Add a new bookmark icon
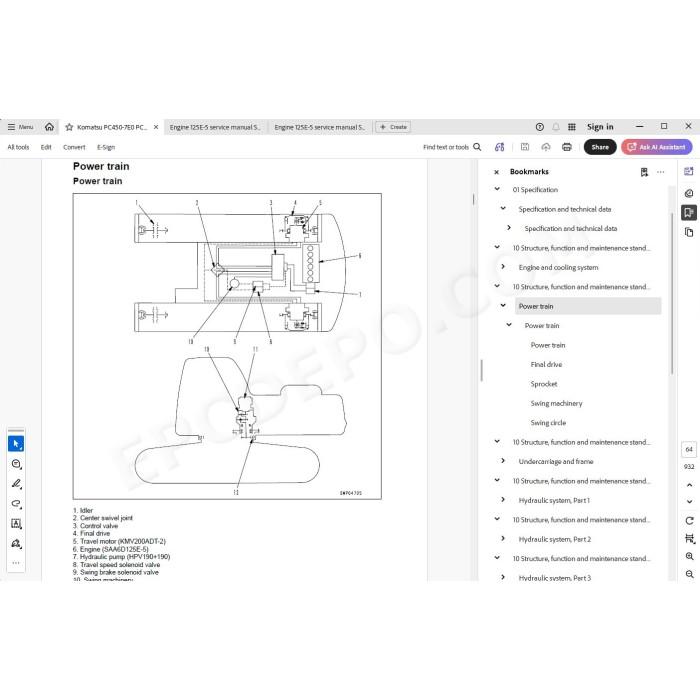 click(x=644, y=172)
